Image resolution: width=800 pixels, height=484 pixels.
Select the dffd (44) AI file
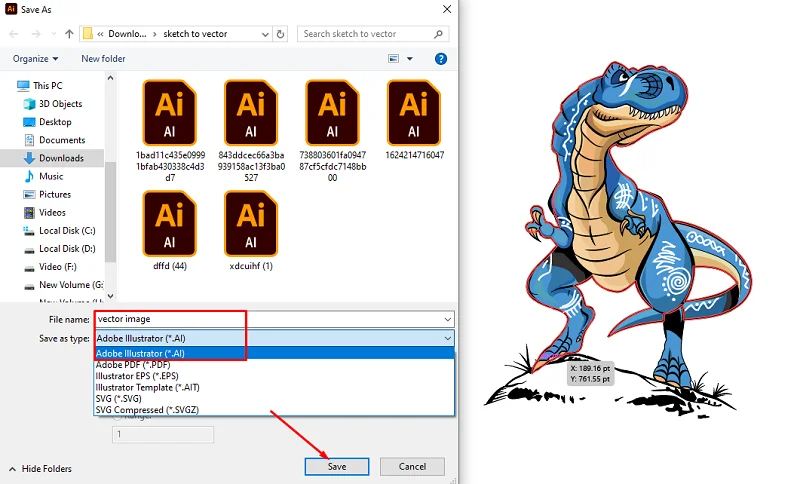[170, 230]
